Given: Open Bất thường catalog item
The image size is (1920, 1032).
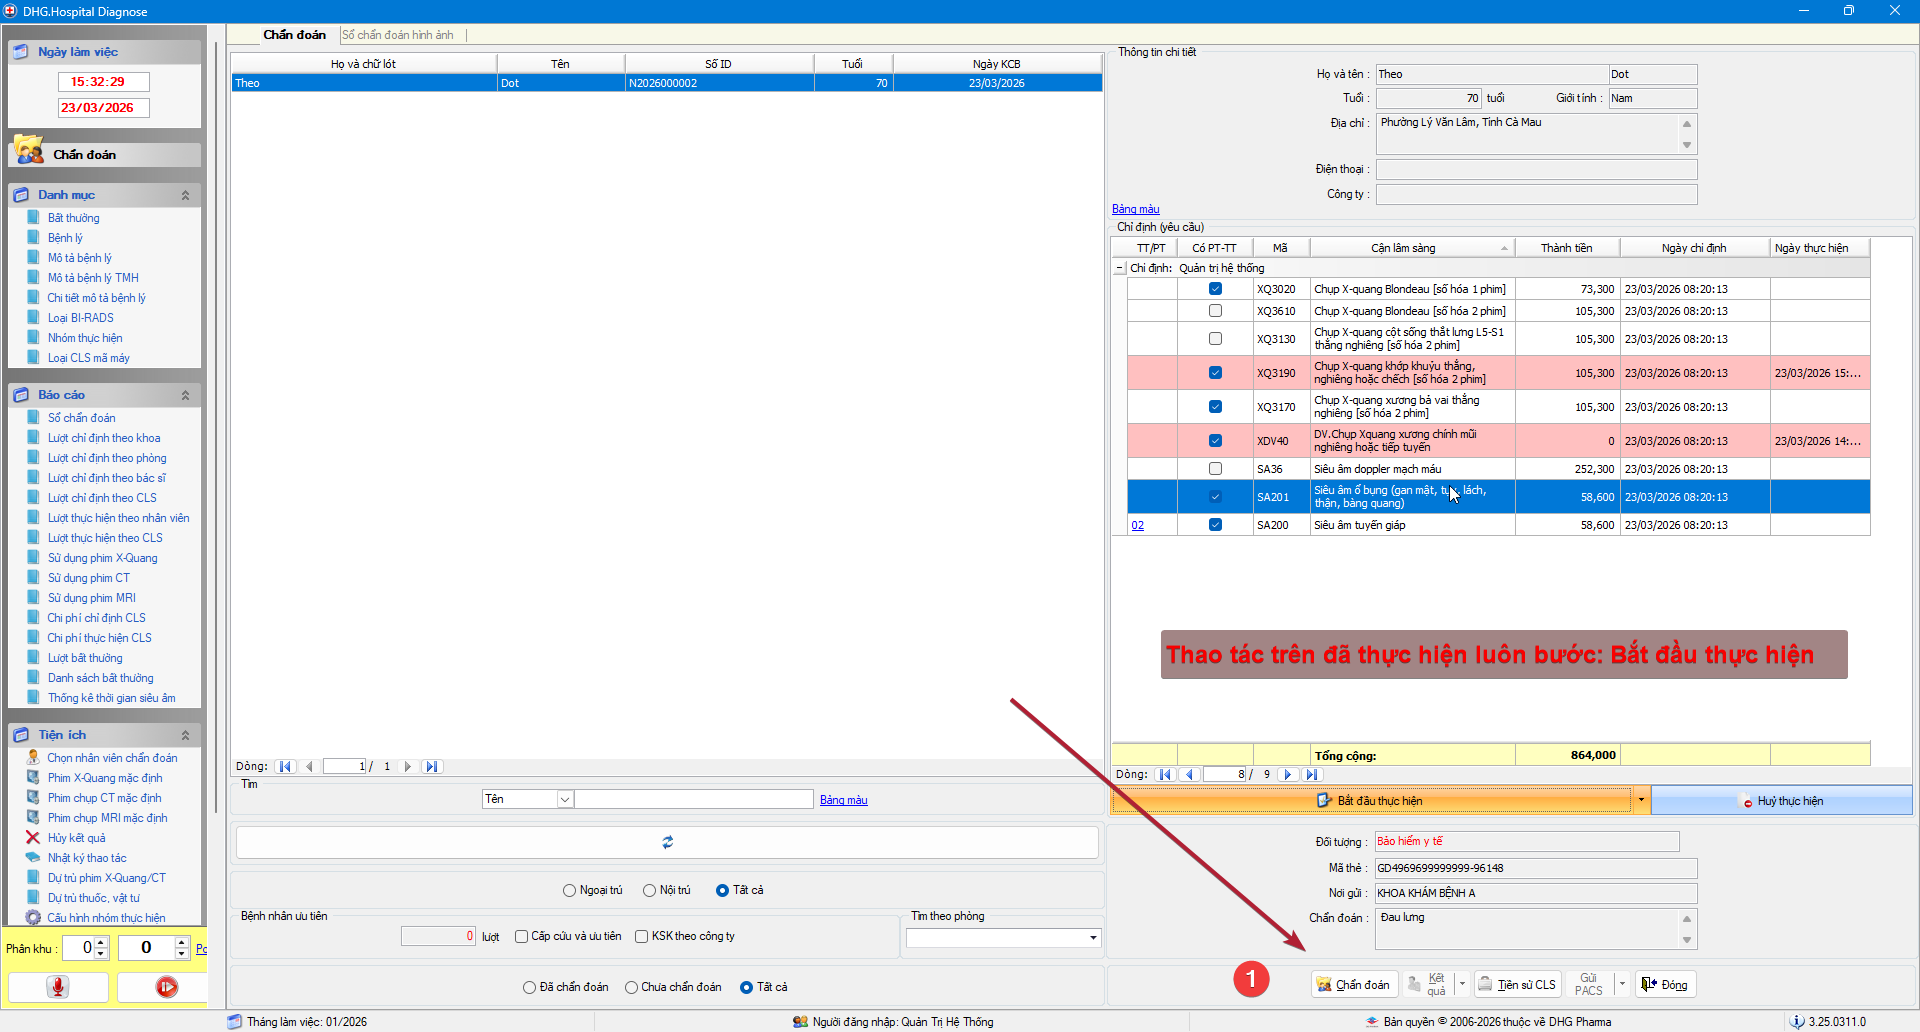Looking at the screenshot, I should point(73,218).
